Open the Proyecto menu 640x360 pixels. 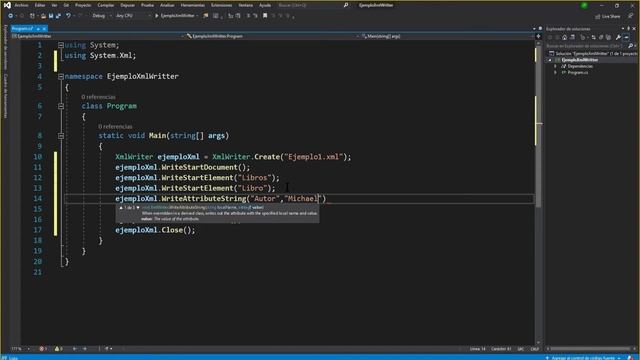coord(83,5)
